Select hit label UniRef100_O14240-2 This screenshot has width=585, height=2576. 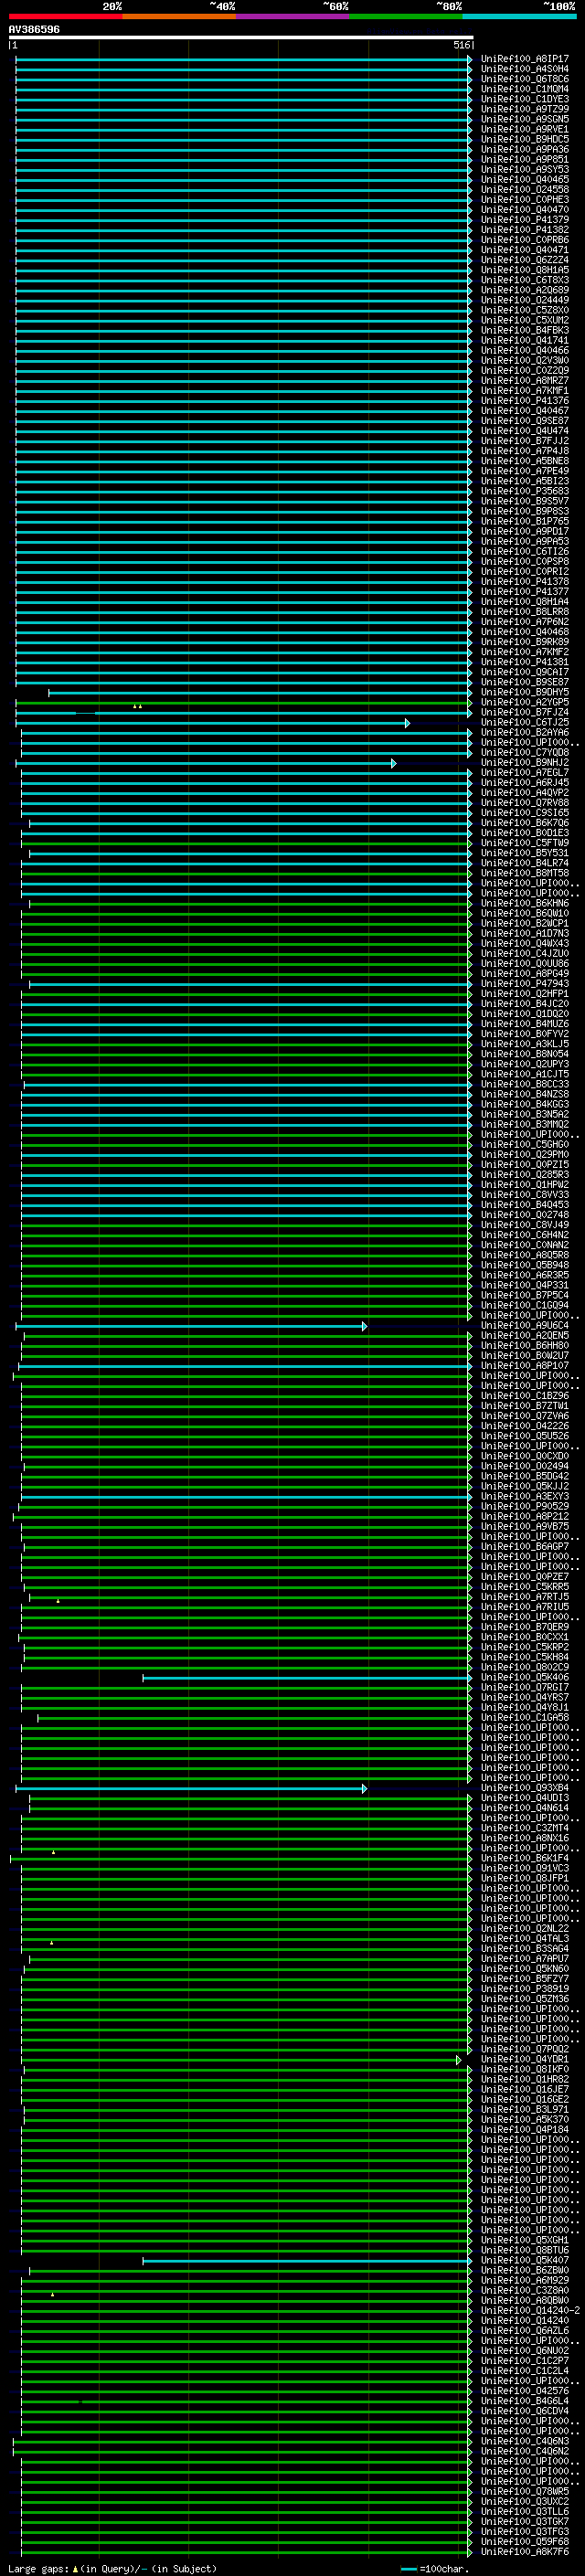530,2310
